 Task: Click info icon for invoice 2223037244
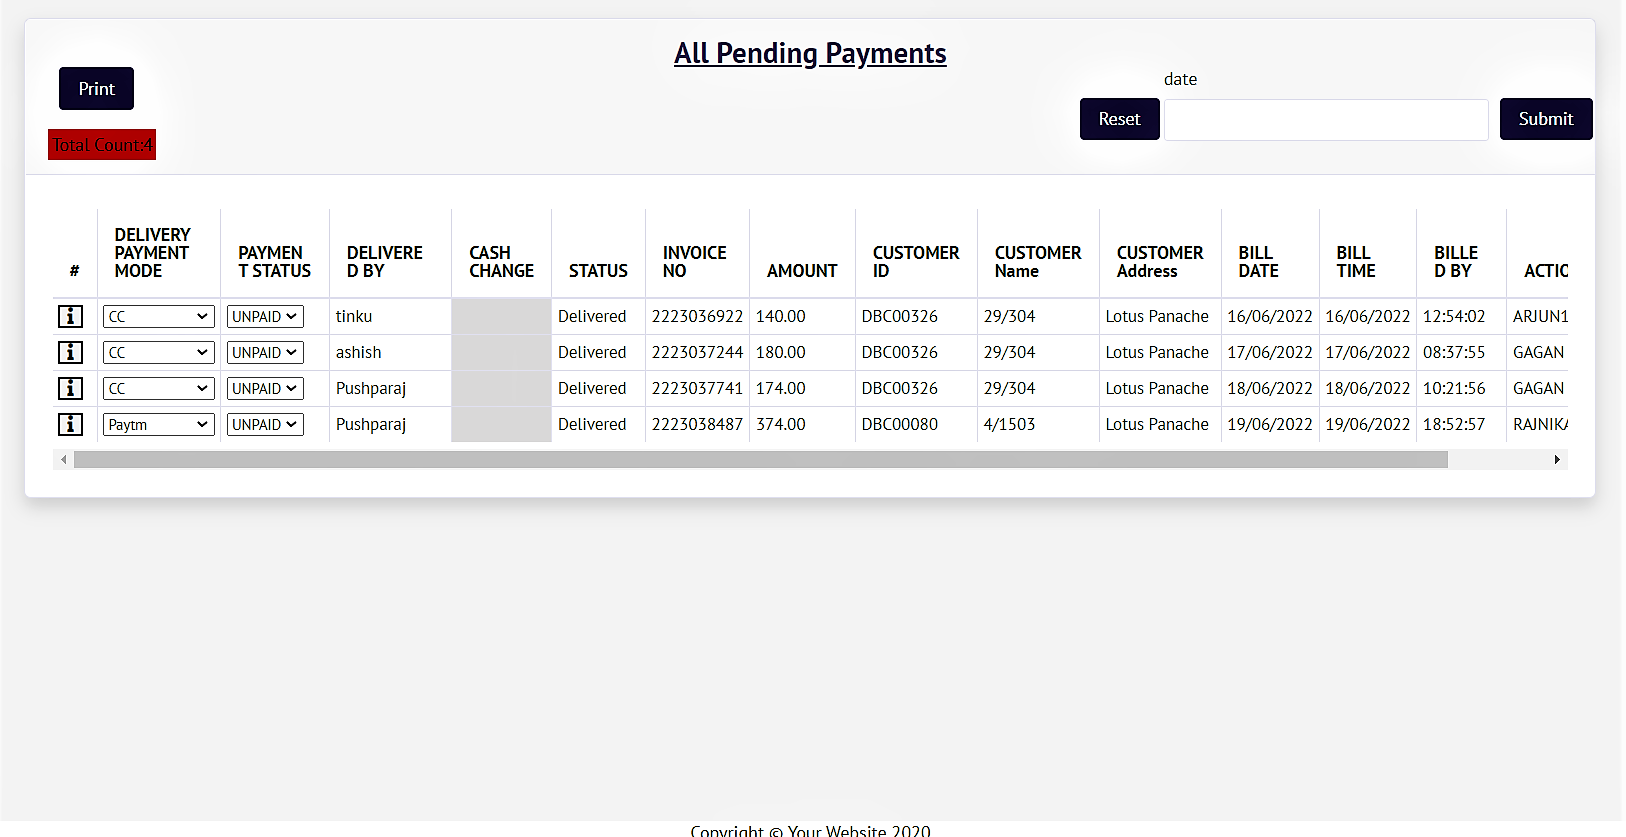tap(70, 352)
